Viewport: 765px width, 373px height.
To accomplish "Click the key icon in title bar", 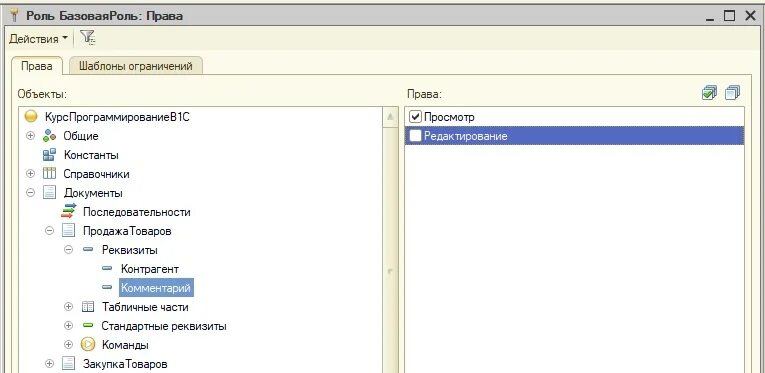I will coord(14,16).
